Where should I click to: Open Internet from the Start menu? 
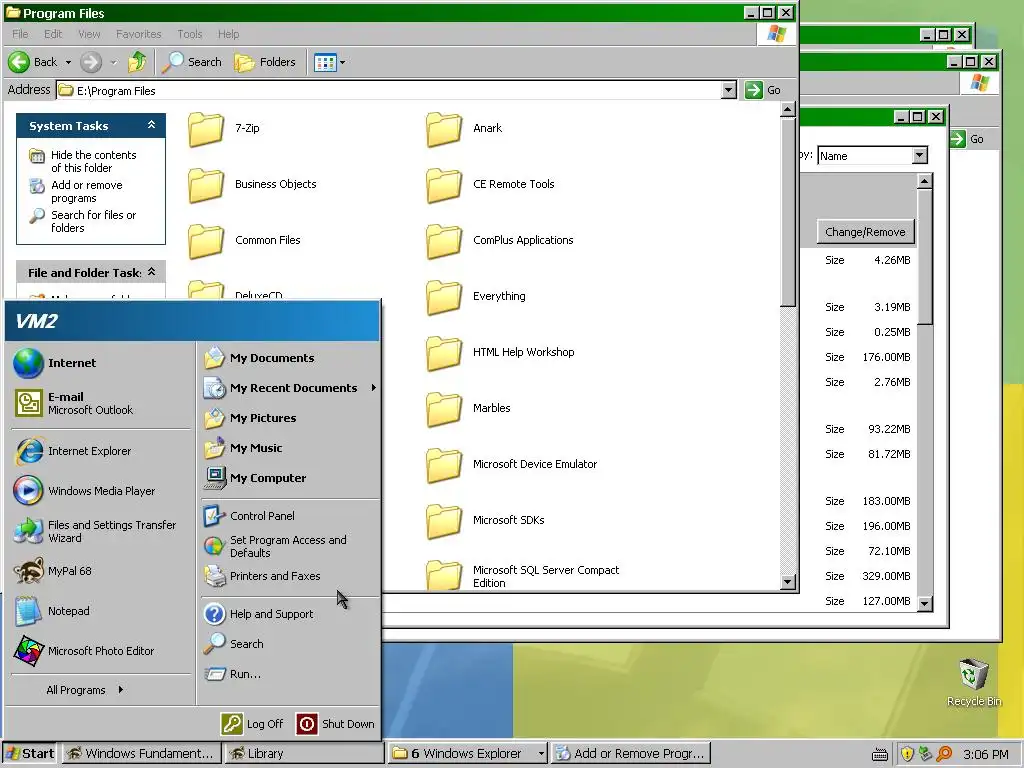[101, 363]
